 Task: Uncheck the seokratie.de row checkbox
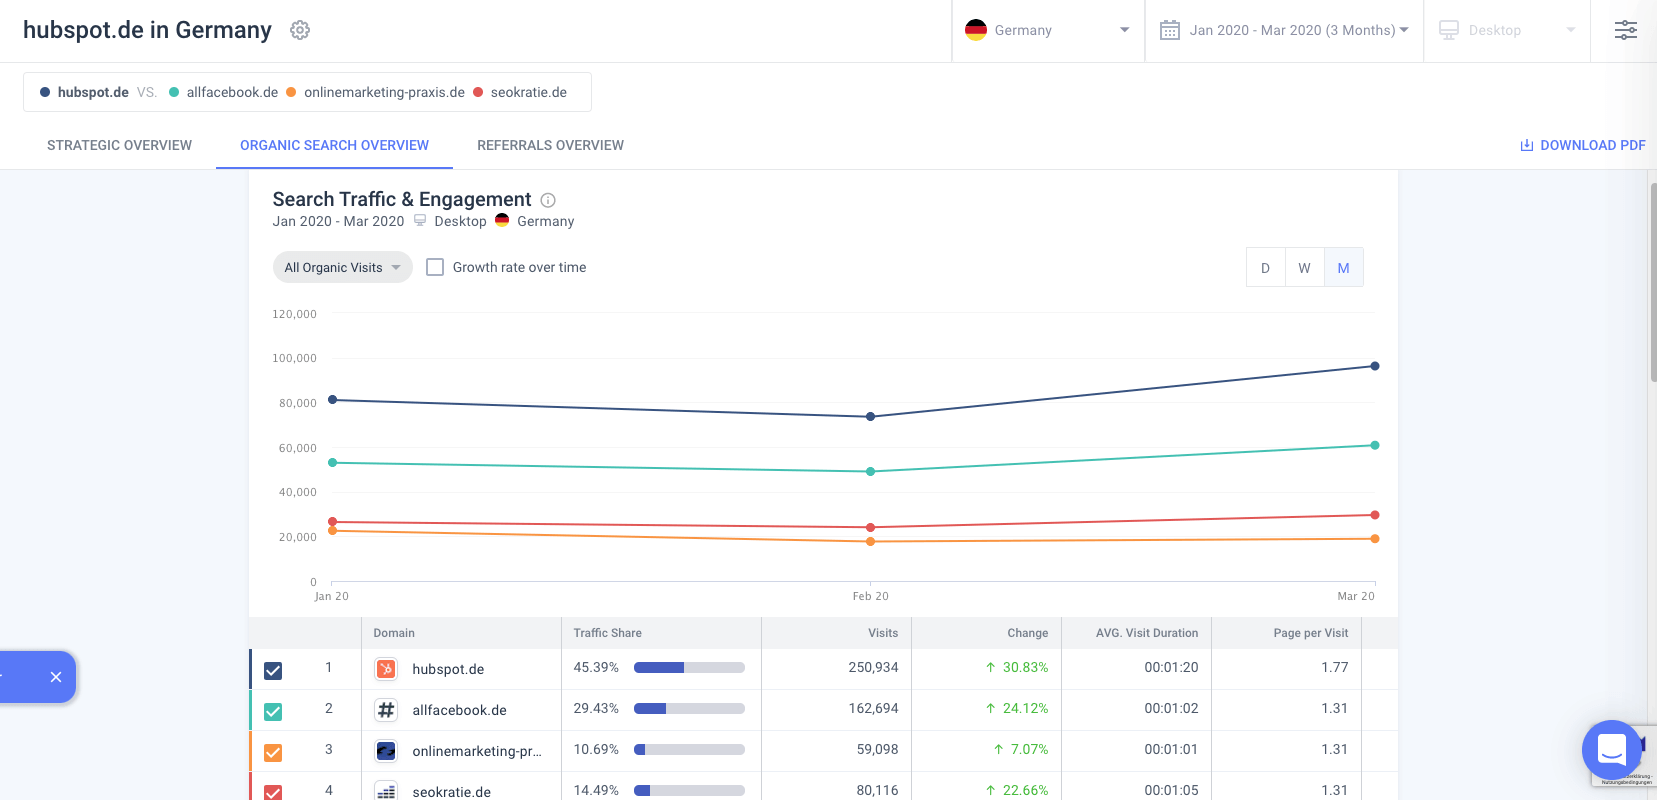pyautogui.click(x=273, y=792)
